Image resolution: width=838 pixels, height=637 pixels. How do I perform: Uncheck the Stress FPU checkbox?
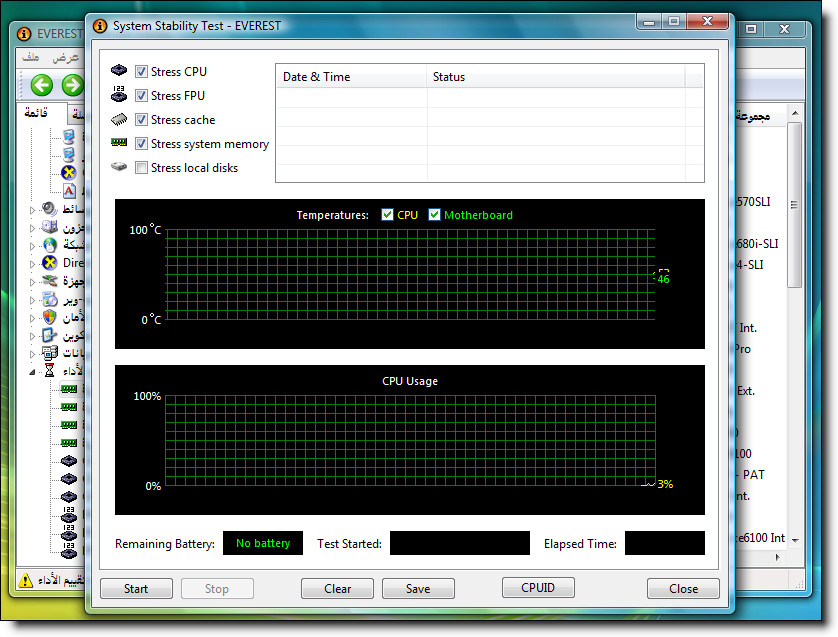click(141, 96)
